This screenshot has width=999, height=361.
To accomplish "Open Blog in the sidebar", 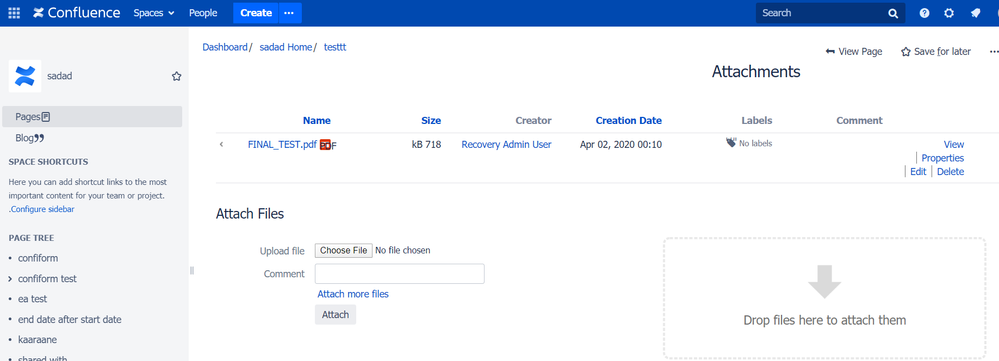I will pyautogui.click(x=29, y=138).
